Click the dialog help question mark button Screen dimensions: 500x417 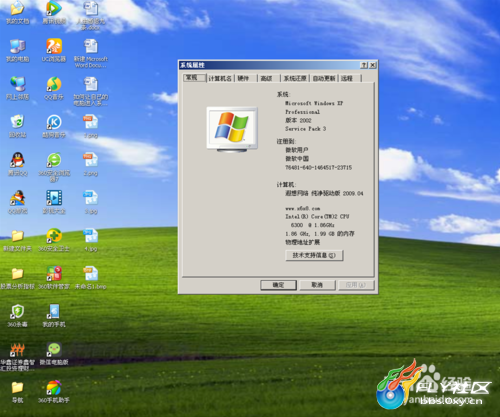(x=364, y=65)
